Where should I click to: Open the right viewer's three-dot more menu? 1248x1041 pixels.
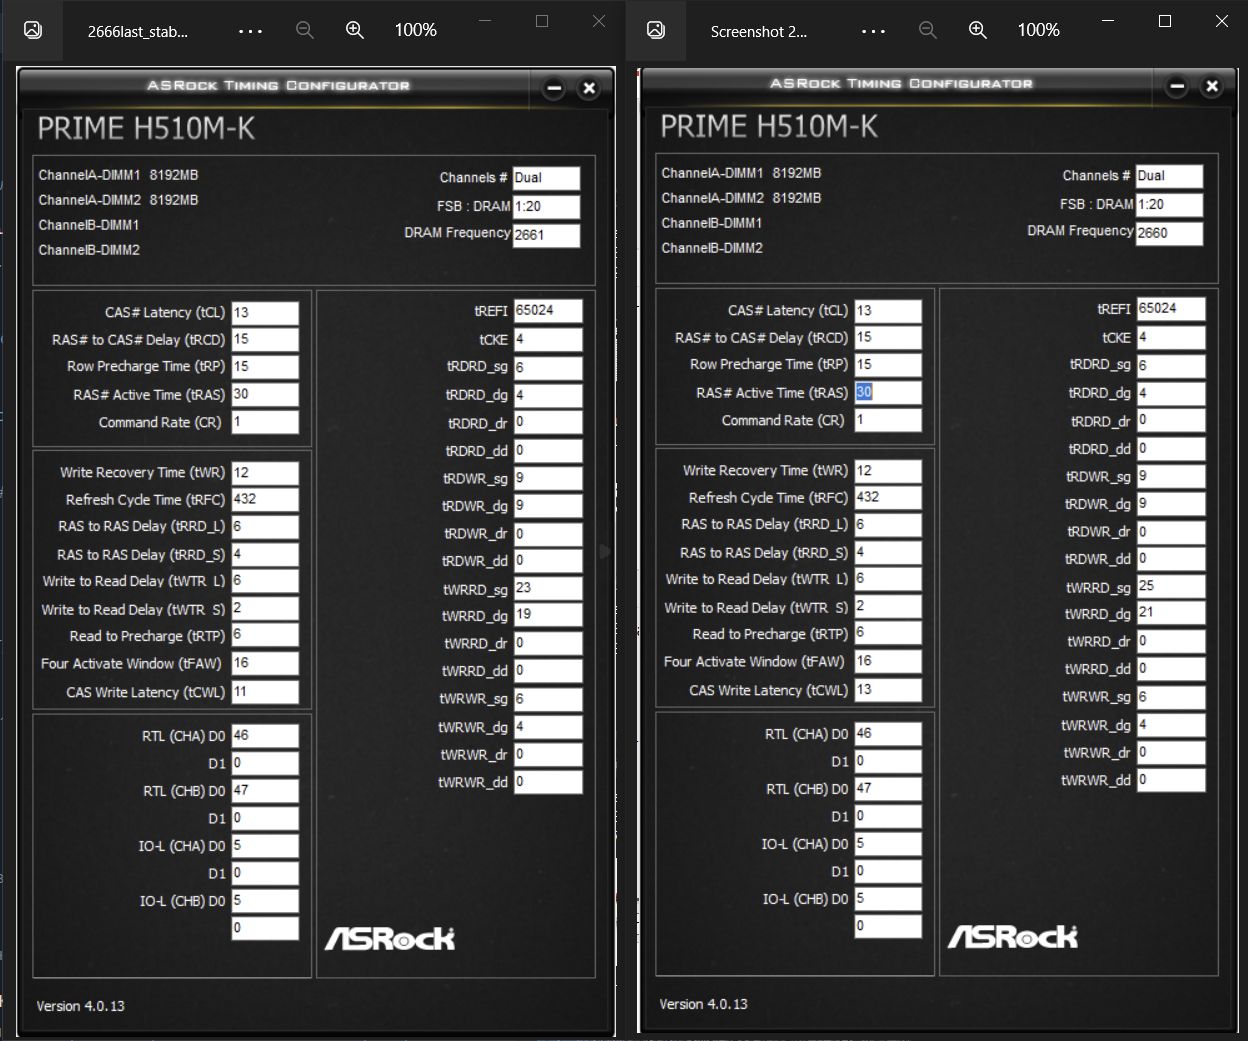pos(873,31)
